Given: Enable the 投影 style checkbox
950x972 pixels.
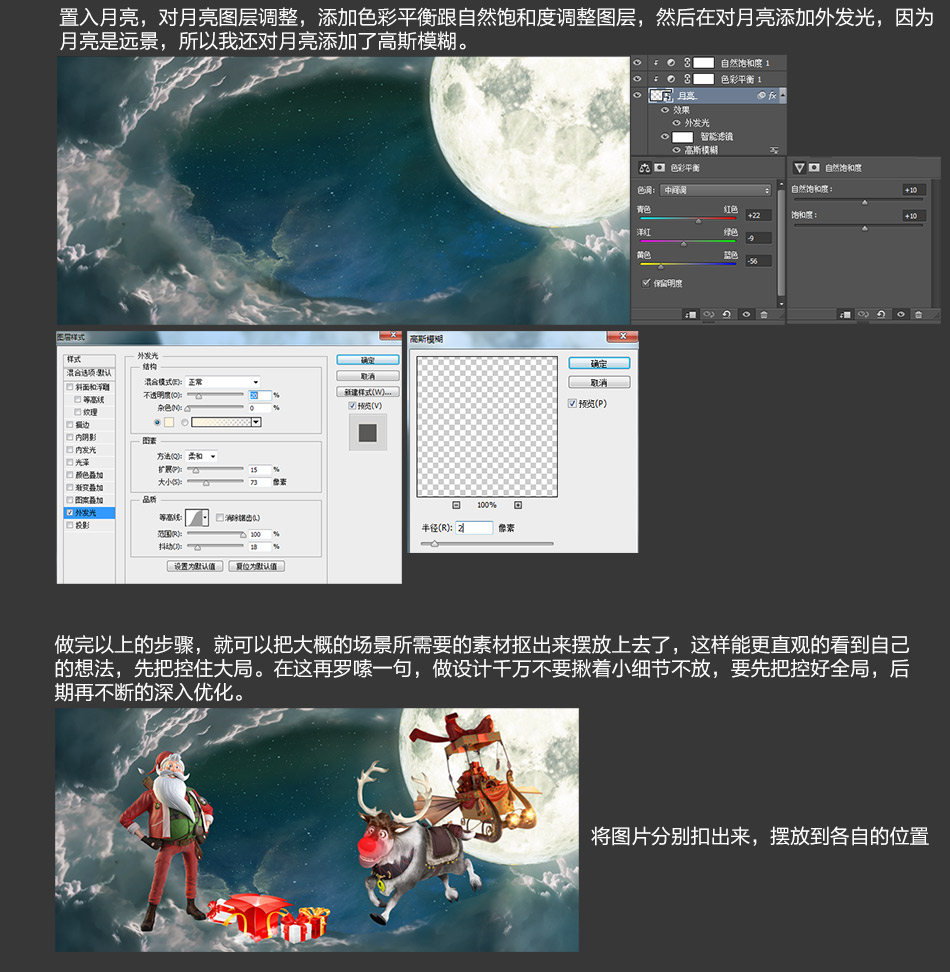Looking at the screenshot, I should click(x=69, y=525).
